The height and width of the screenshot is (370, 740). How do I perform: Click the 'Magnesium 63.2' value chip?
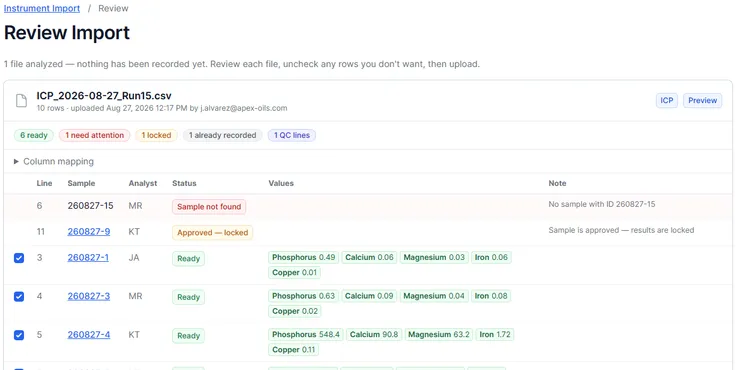click(x=439, y=335)
